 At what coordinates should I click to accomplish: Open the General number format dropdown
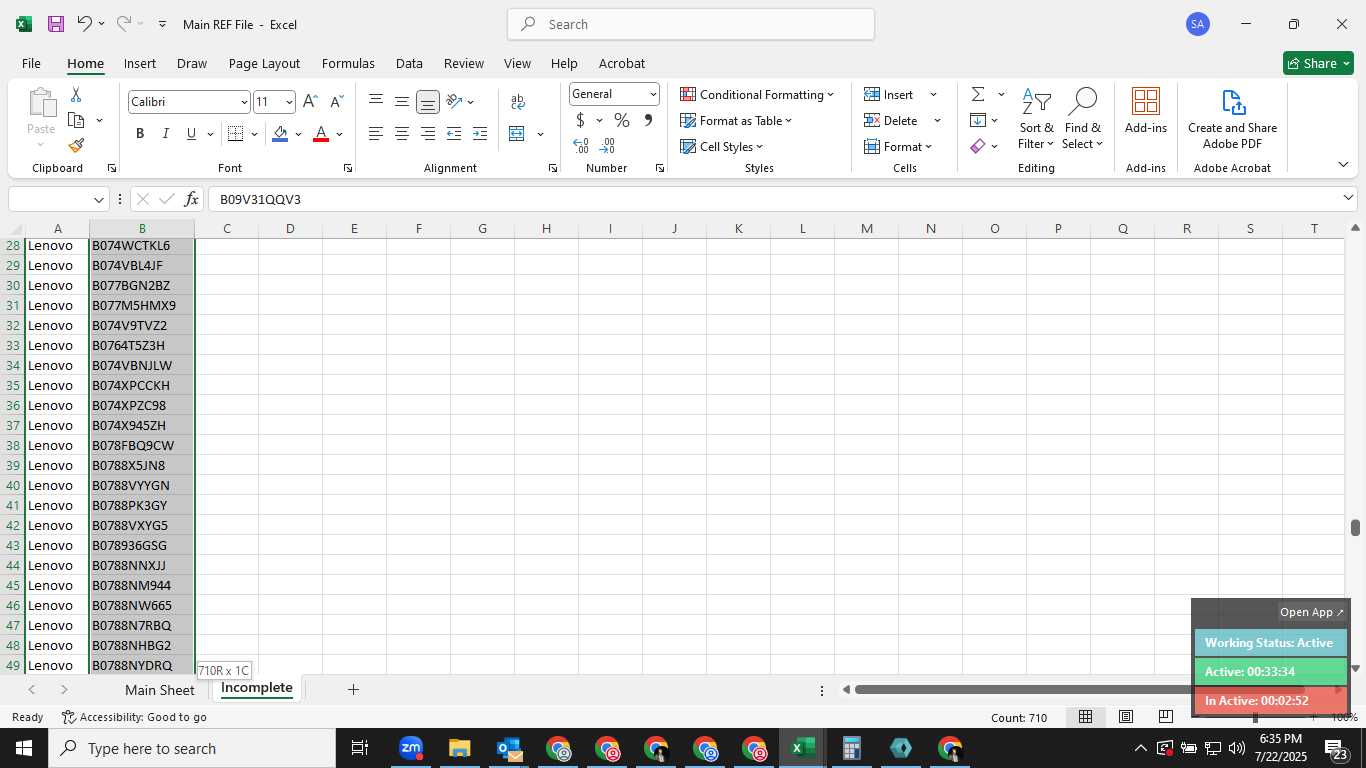click(653, 94)
